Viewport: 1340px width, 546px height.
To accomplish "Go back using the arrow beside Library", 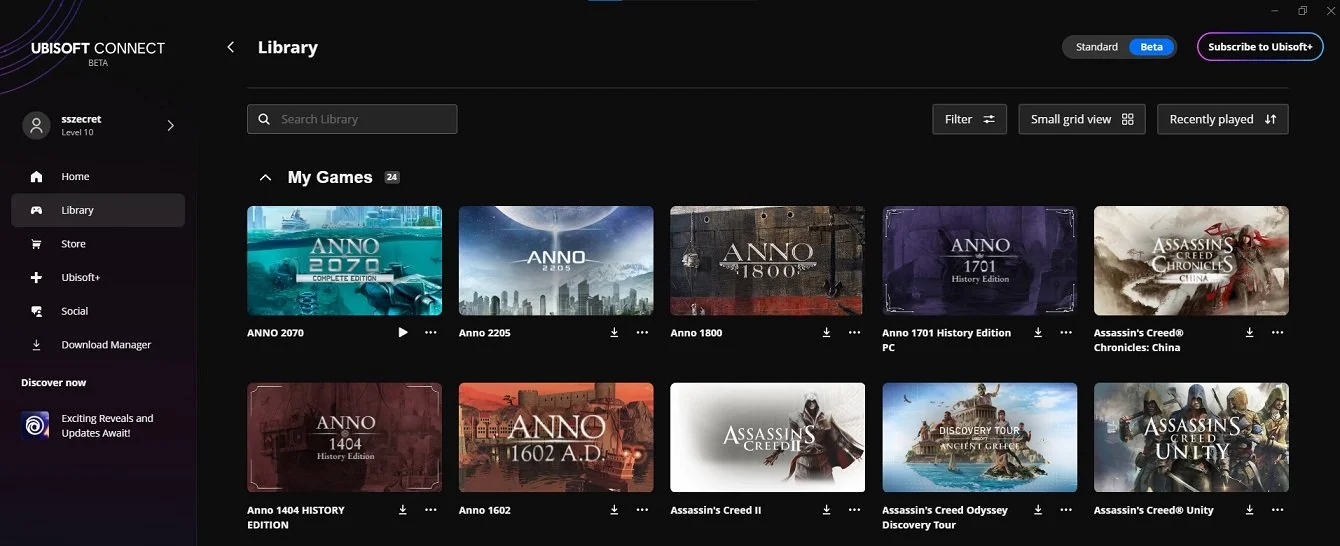I will [231, 47].
